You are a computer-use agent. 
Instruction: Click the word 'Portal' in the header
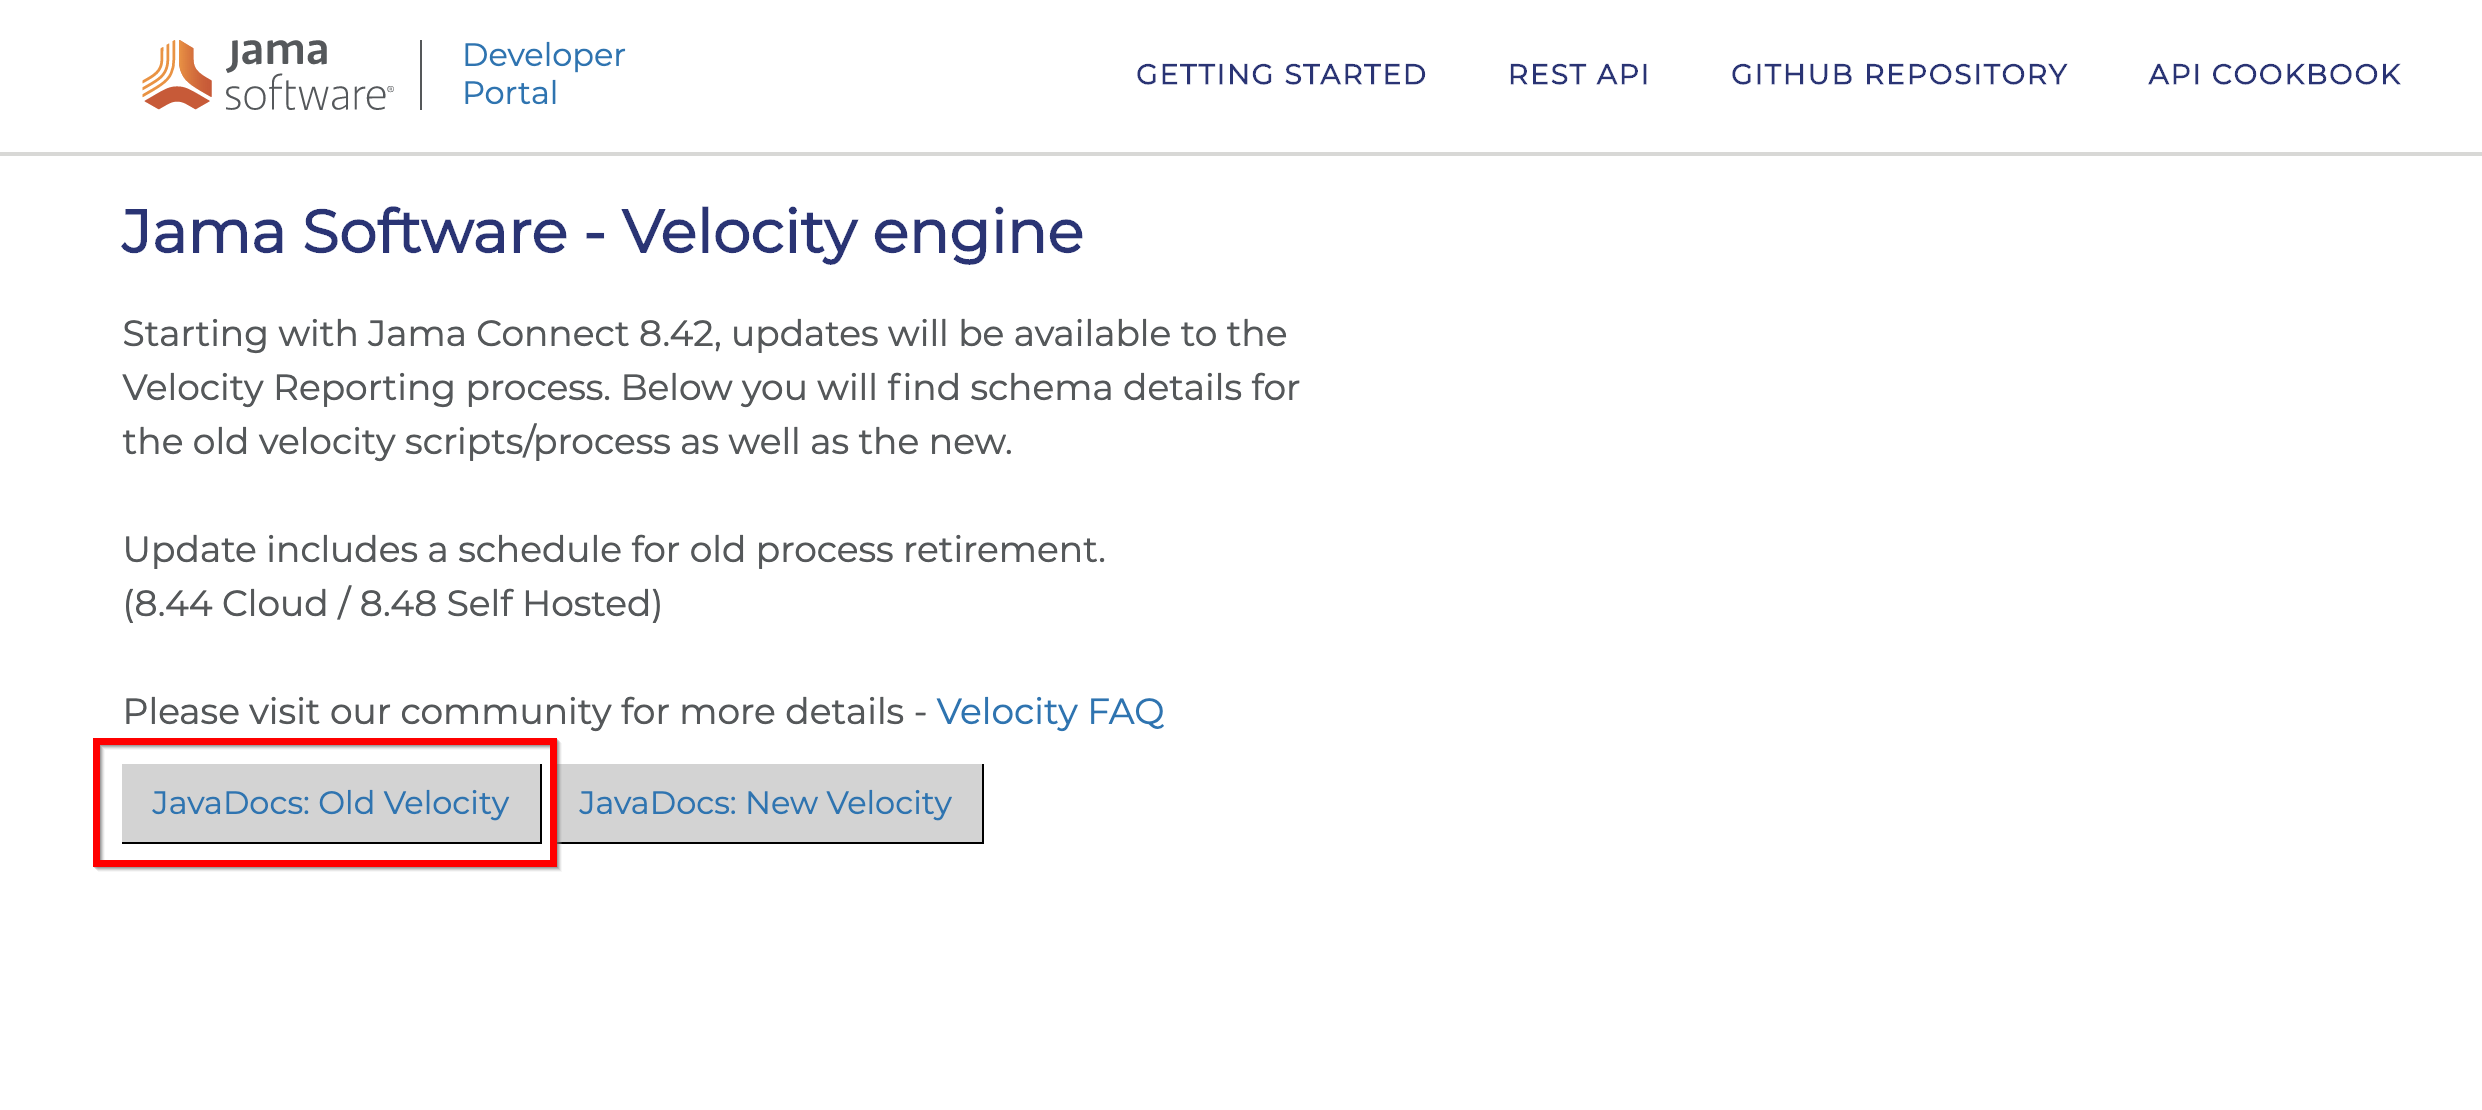point(510,93)
